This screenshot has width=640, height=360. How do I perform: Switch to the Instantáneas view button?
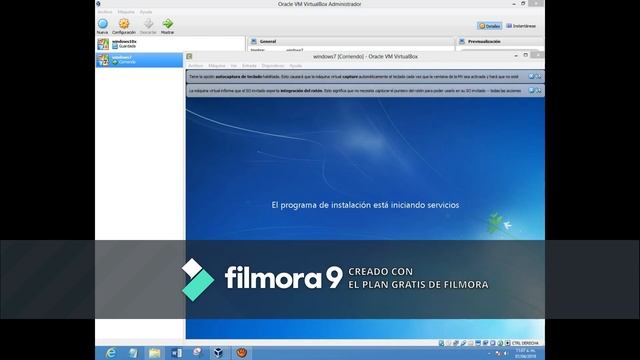521,26
